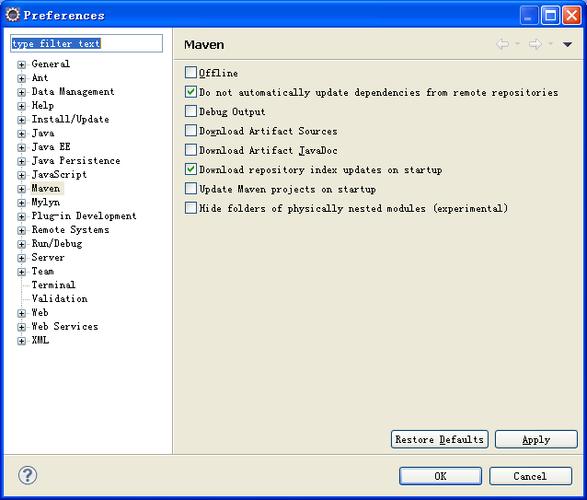Expand the Java EE tree node
This screenshot has width=587, height=500.
tap(21, 147)
